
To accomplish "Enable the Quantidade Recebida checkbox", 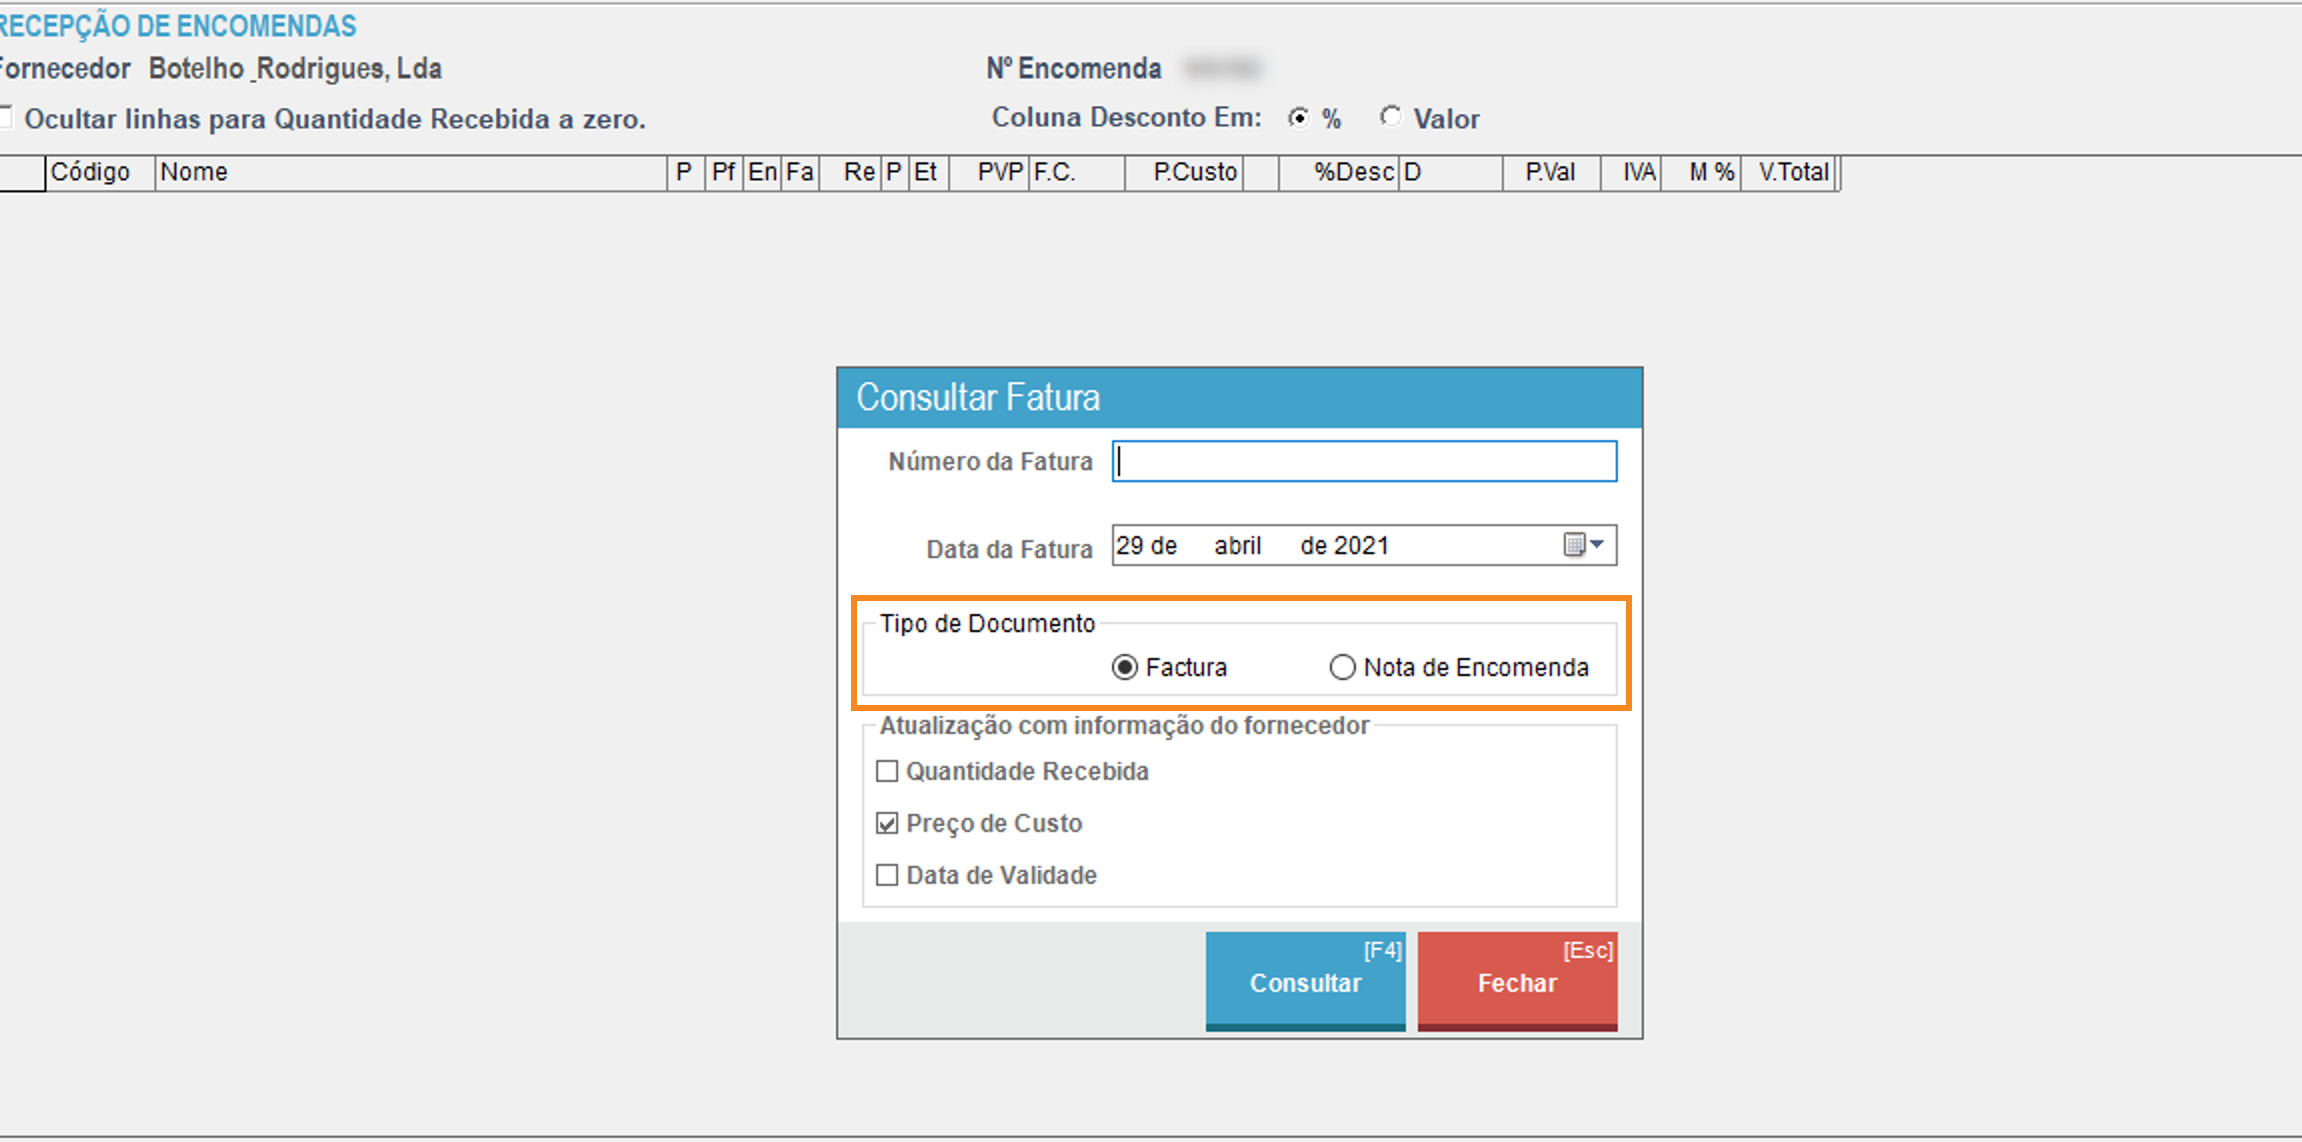I will tap(887, 771).
